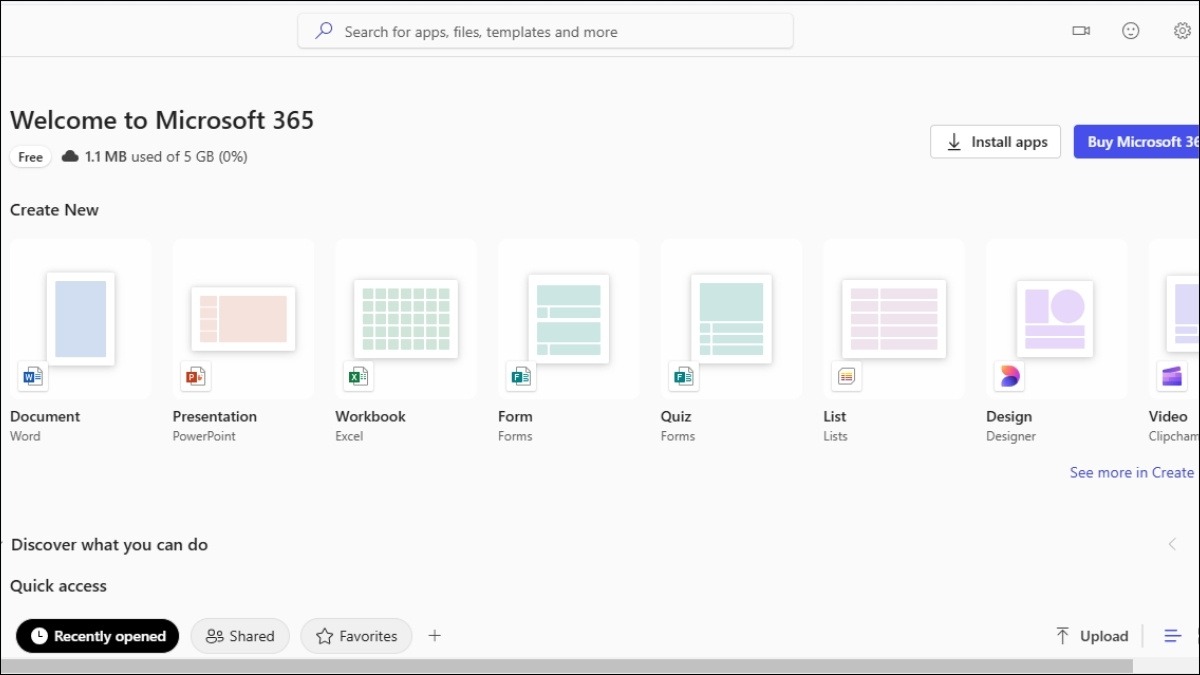Open the settings gear icon
Viewport: 1200px width, 675px height.
pyautogui.click(x=1182, y=31)
